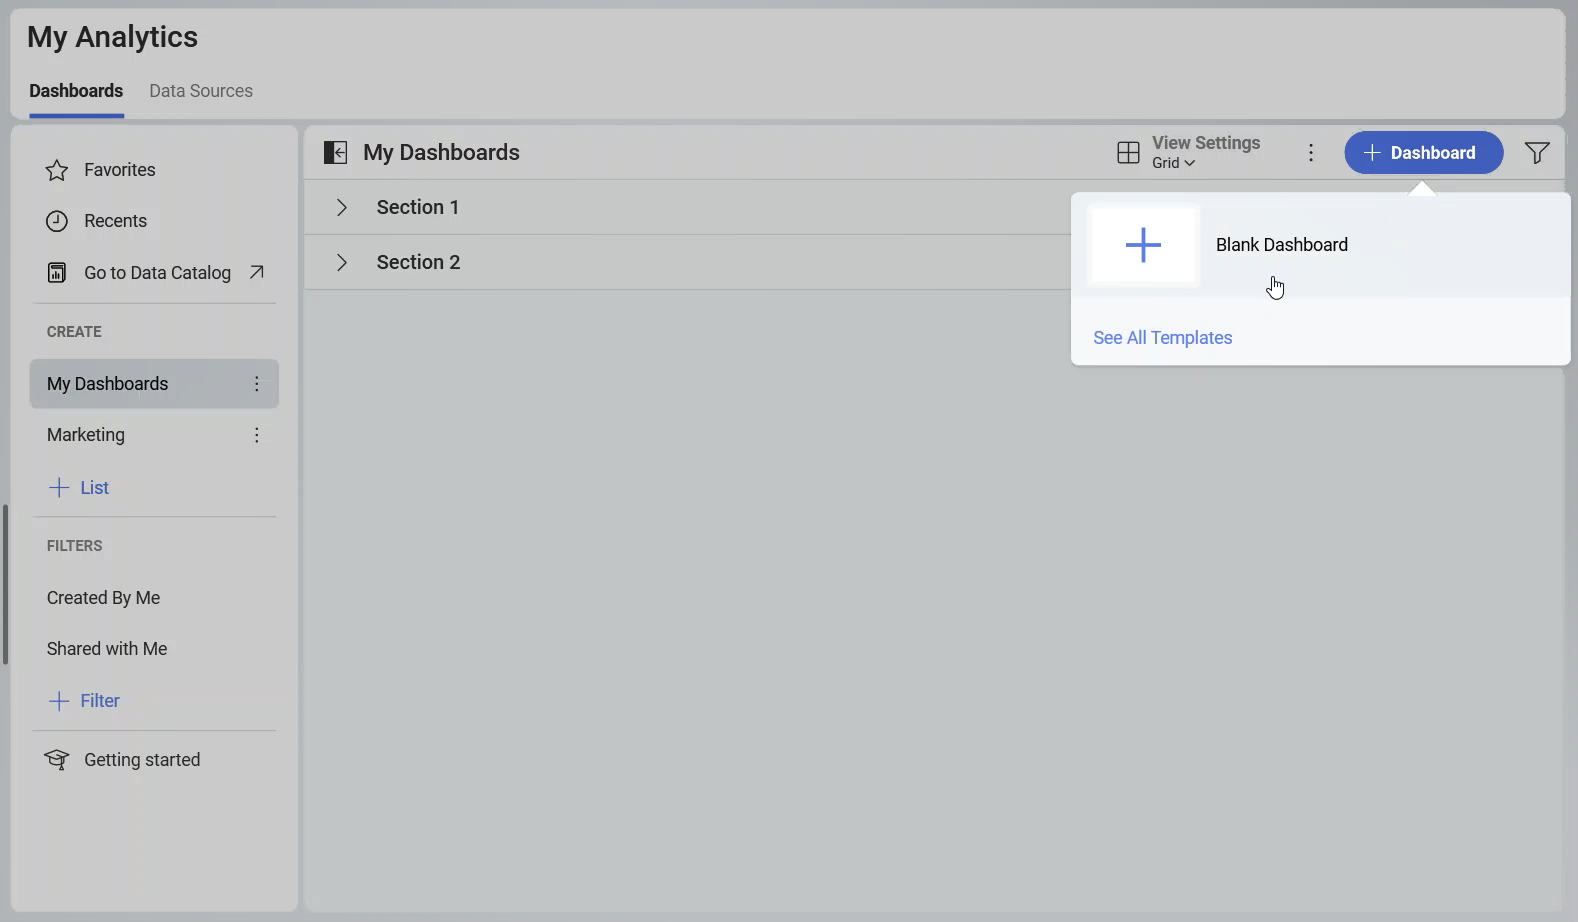This screenshot has height=922, width=1578.
Task: Open the filter funnel icon
Action: (1537, 152)
